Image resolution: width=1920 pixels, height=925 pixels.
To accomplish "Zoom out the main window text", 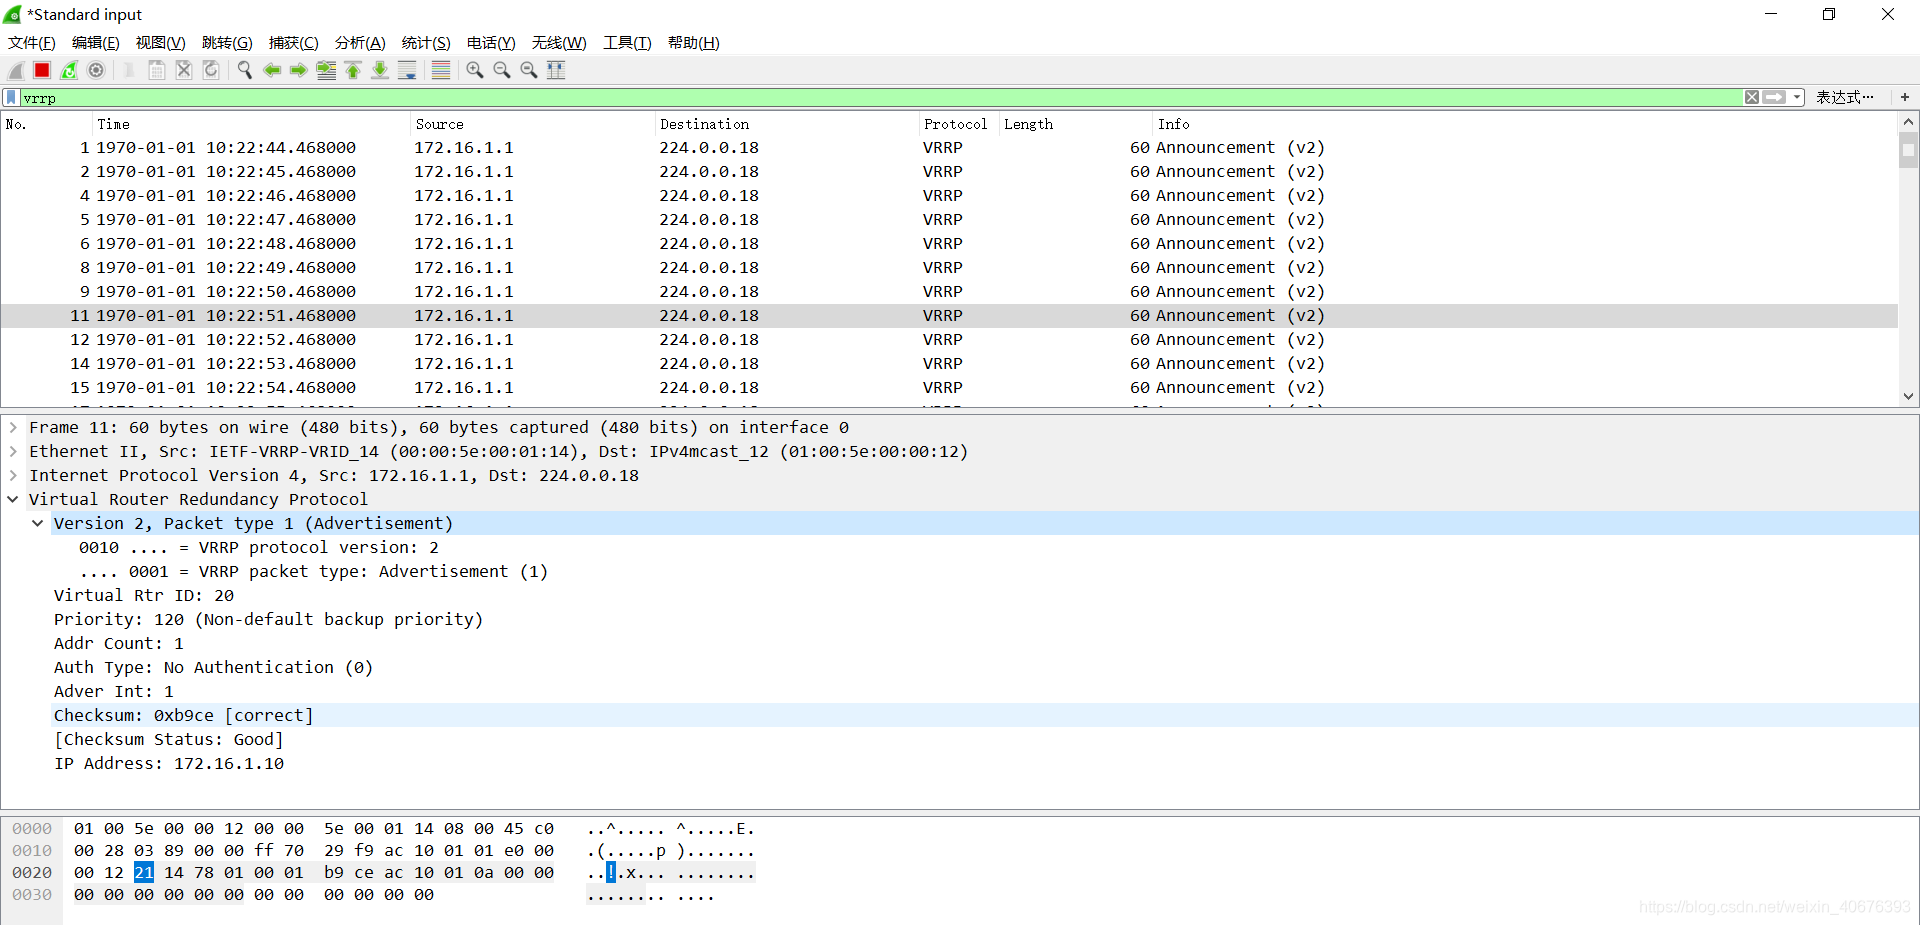I will click(502, 70).
